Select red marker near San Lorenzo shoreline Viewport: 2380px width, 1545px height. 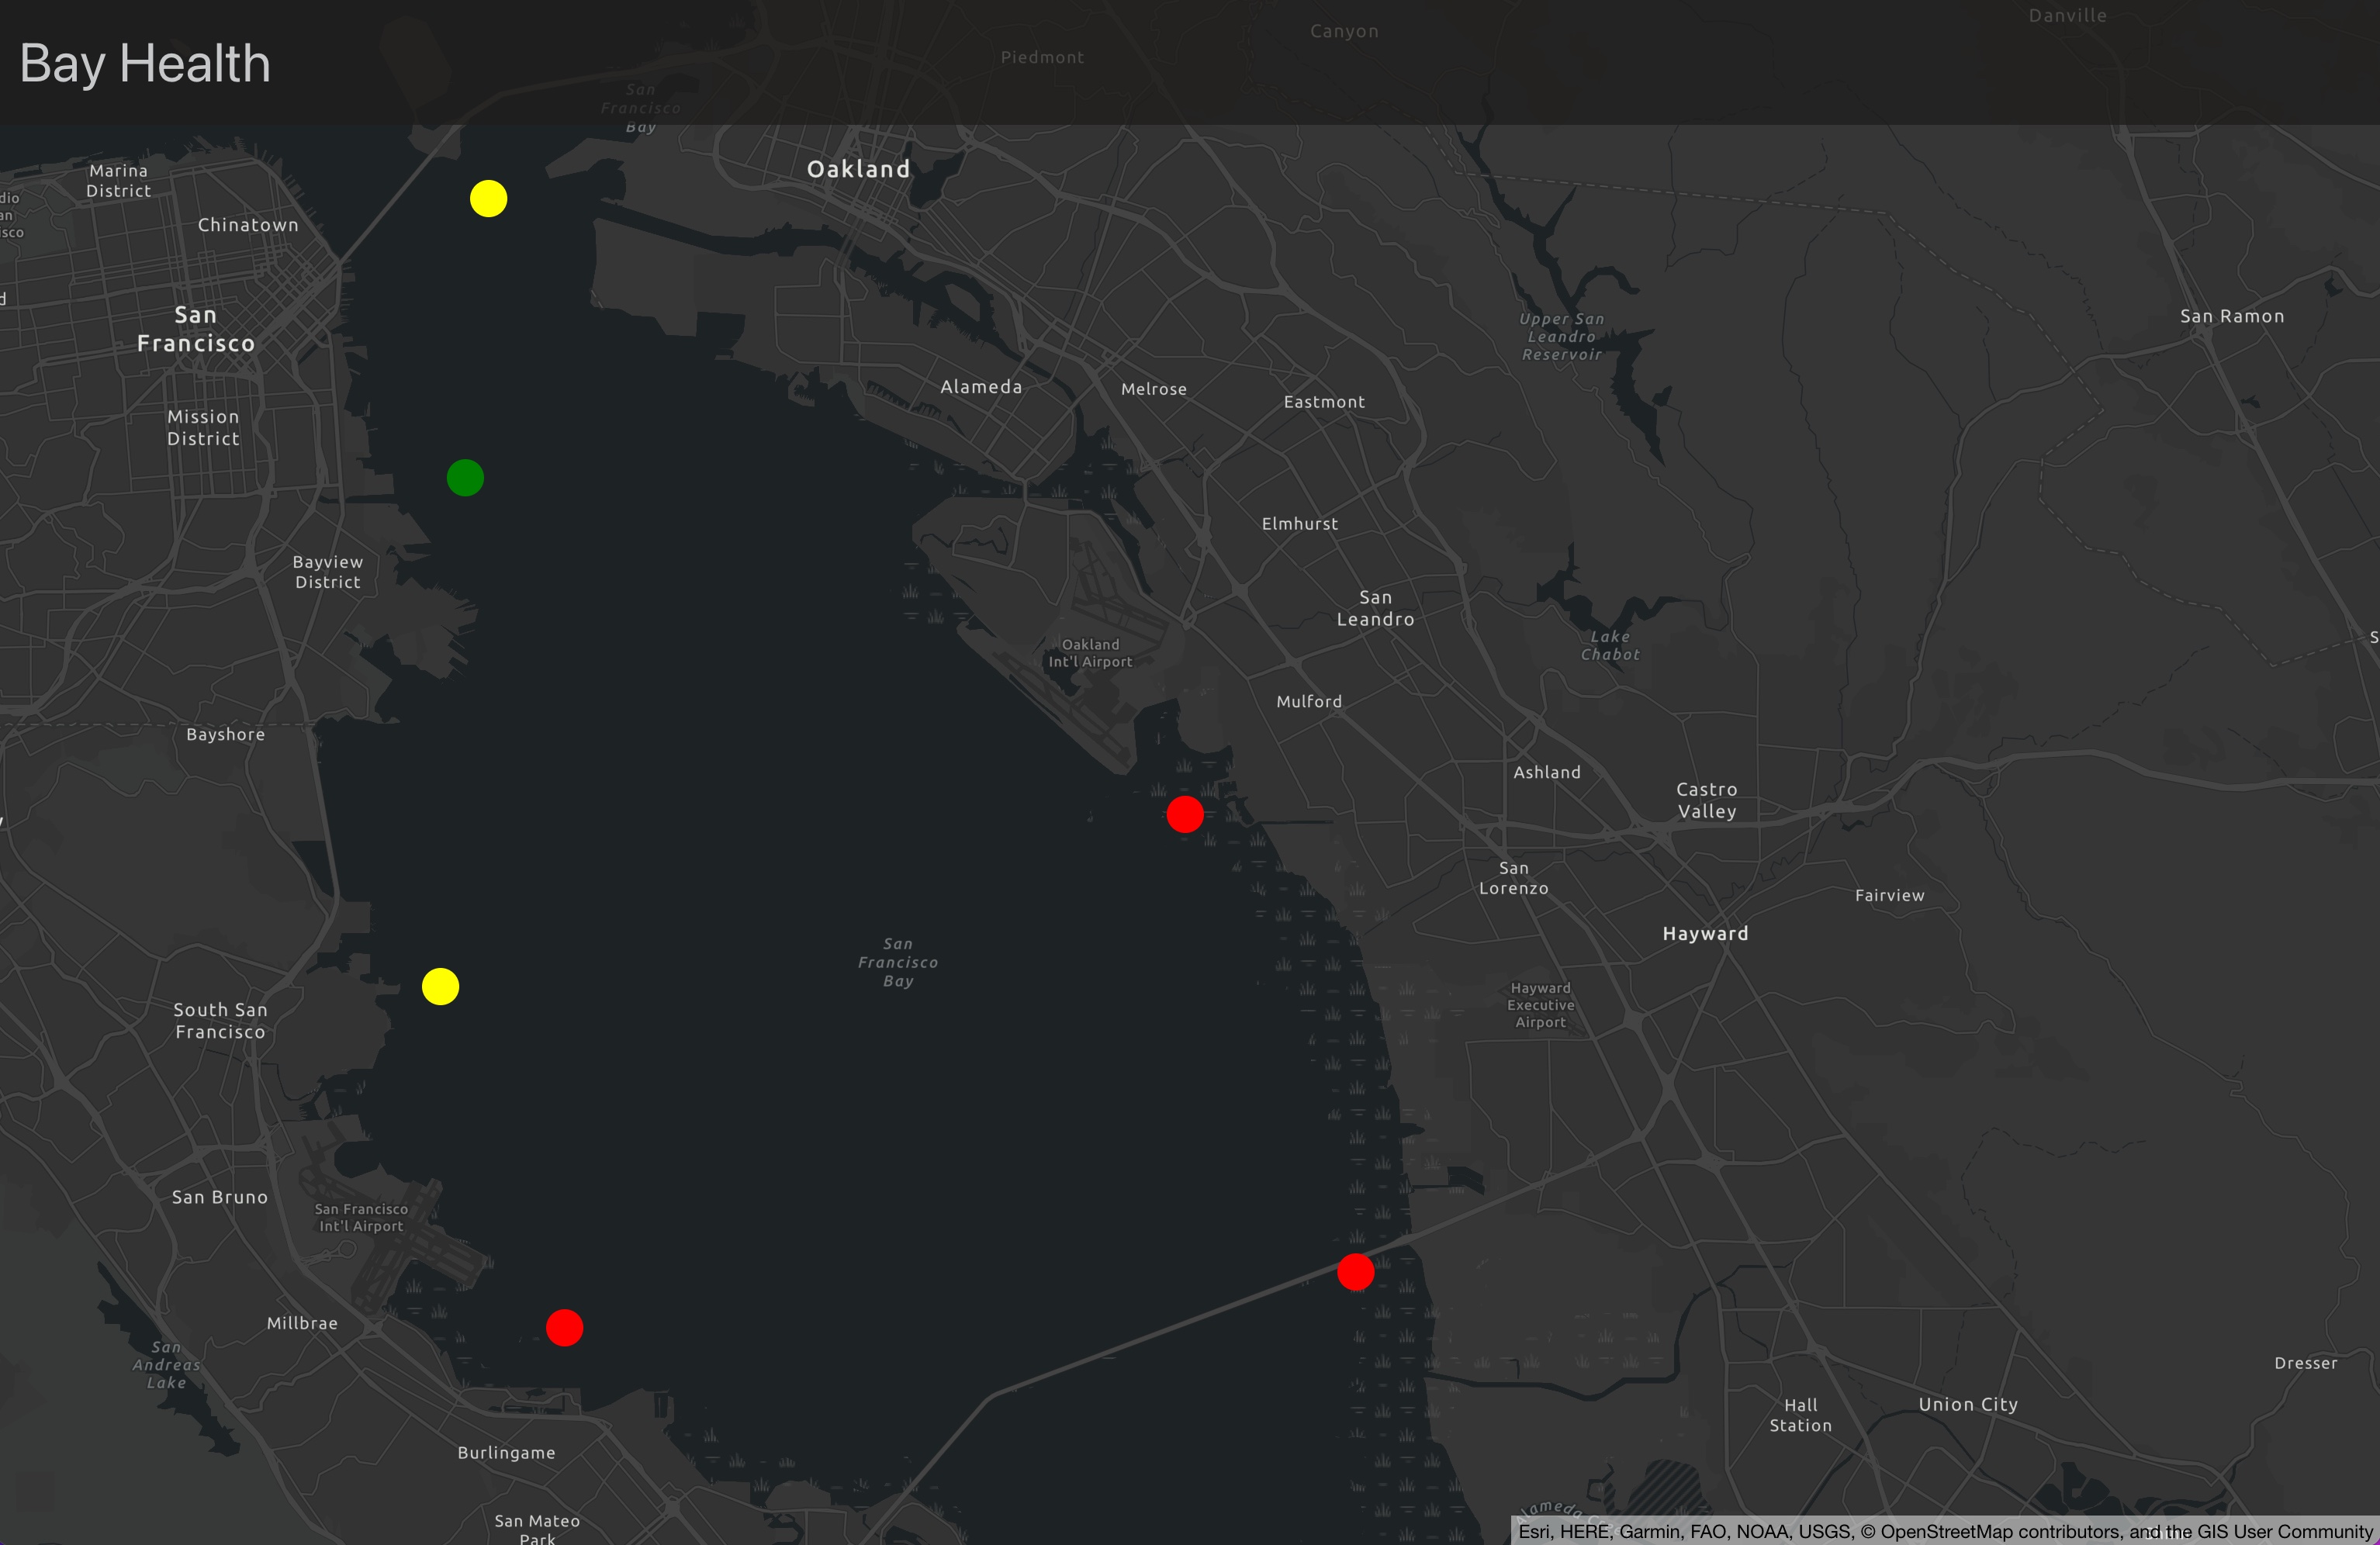point(1185,814)
